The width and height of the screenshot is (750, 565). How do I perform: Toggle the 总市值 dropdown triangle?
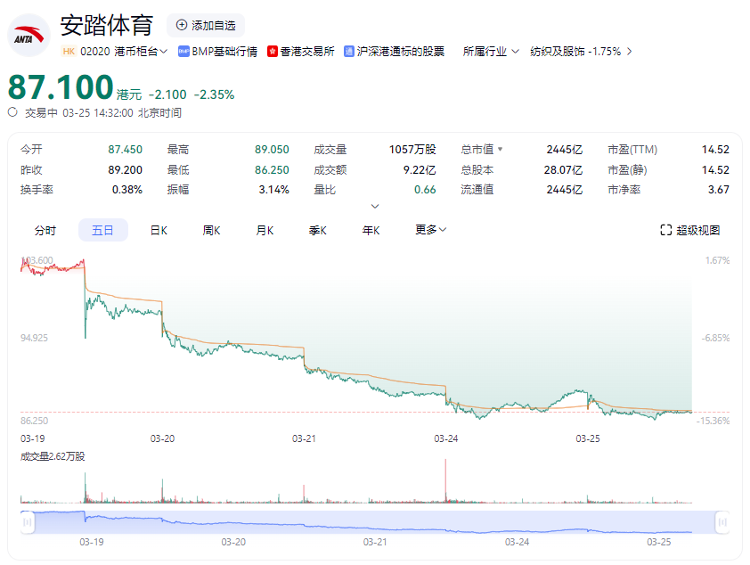coord(500,149)
